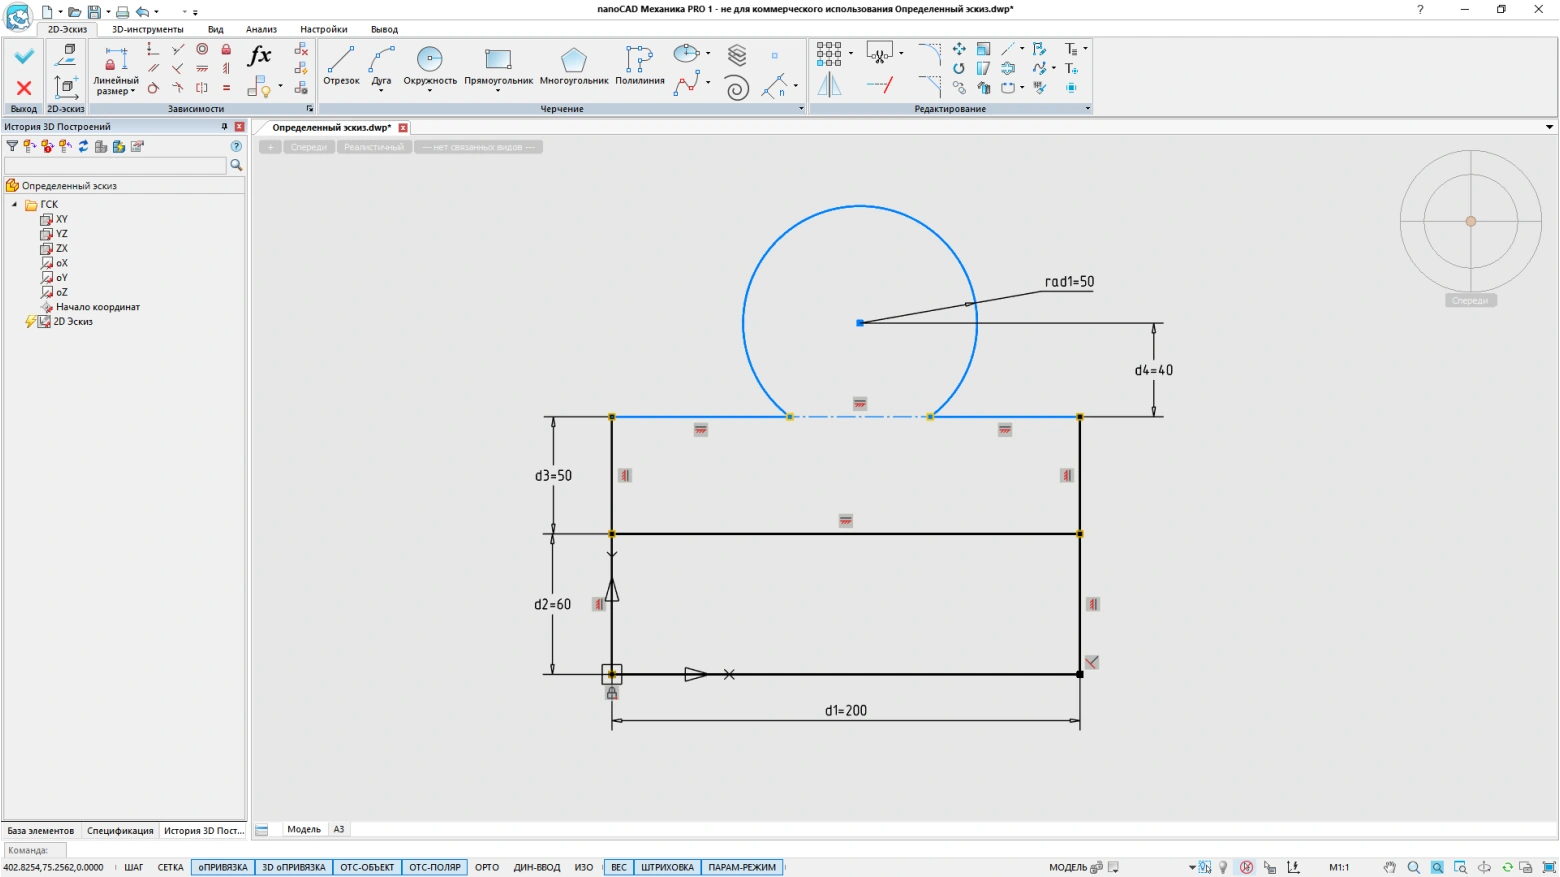The image size is (1560, 877).
Task: Switch to the Спецификация panel tab
Action: (x=120, y=830)
